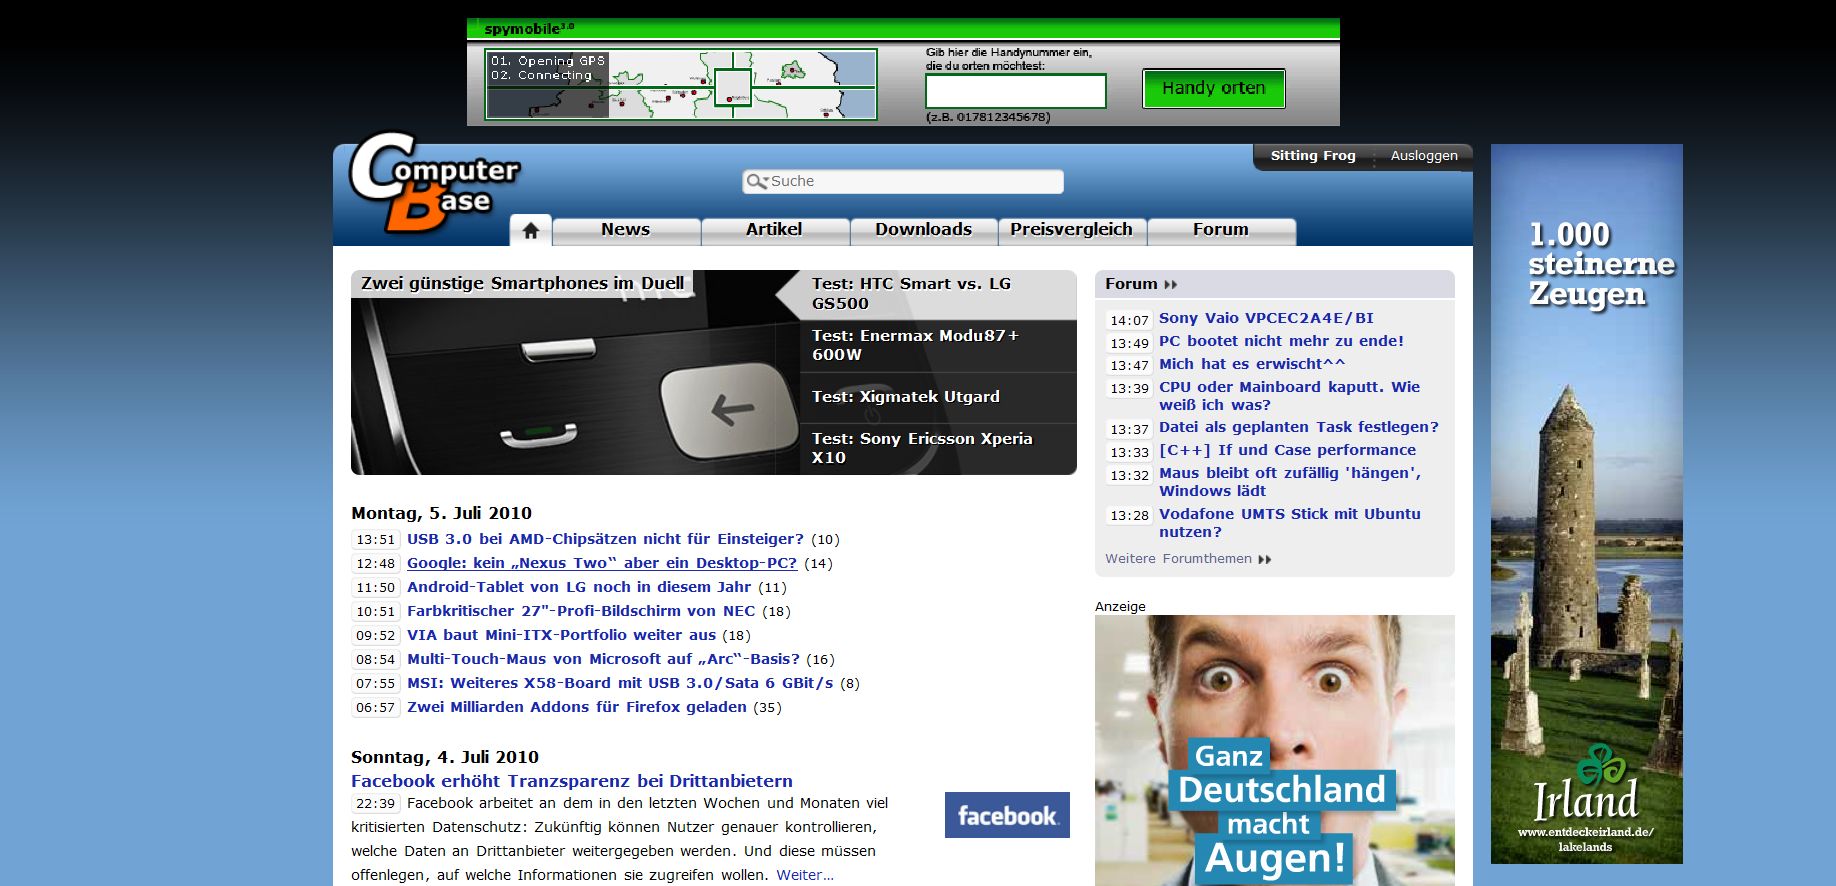This screenshot has width=1836, height=886.
Task: Click the Handy orten green button
Action: tap(1214, 88)
